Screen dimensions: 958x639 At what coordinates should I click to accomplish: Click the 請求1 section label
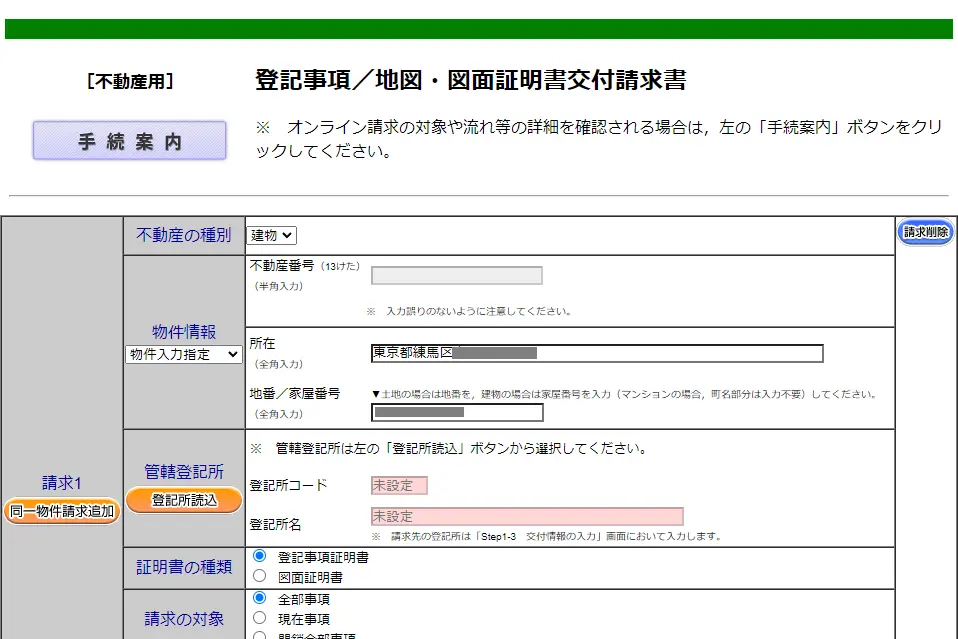pyautogui.click(x=60, y=482)
